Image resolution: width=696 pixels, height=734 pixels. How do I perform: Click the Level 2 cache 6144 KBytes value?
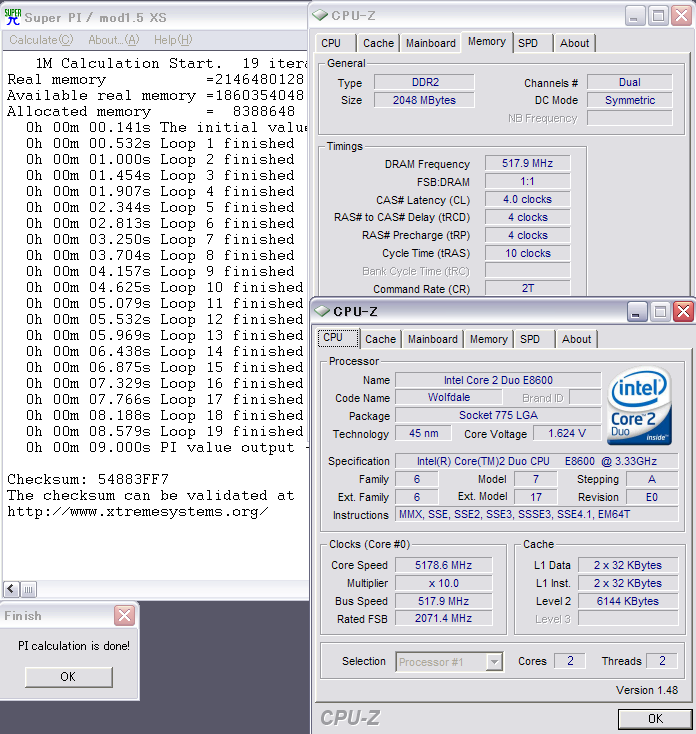[x=628, y=601]
